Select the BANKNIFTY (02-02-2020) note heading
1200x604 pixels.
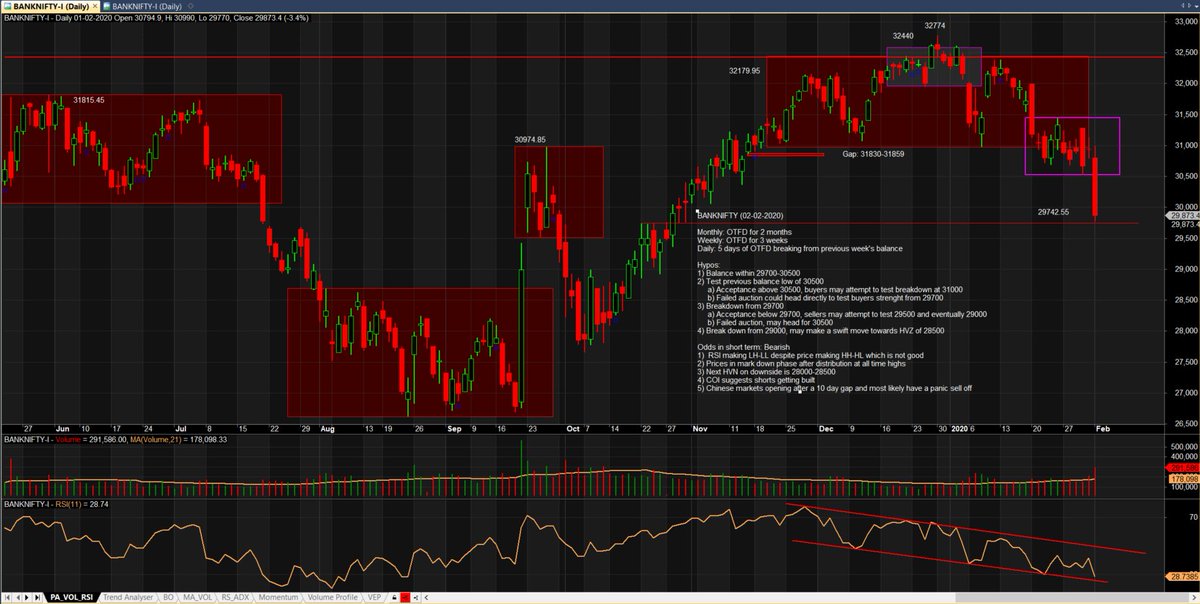coord(740,216)
